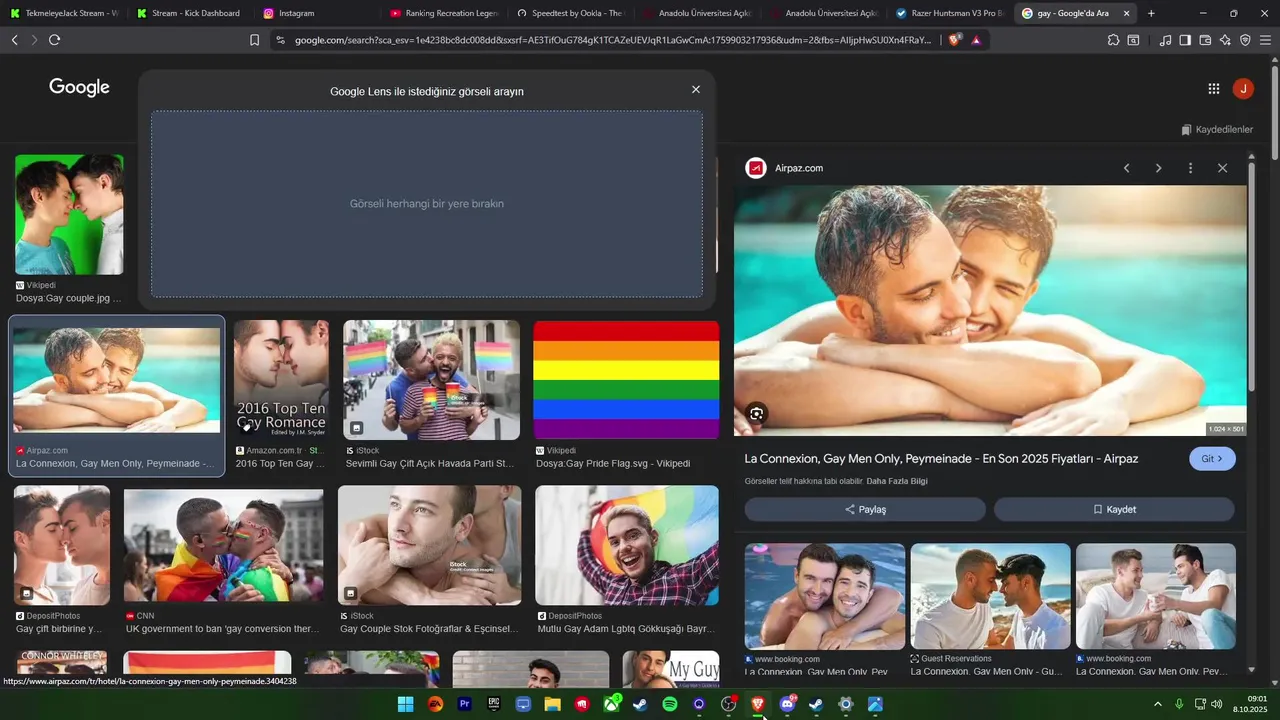The image size is (1280, 720).
Task: Click the address bar URL
Action: click(x=613, y=40)
